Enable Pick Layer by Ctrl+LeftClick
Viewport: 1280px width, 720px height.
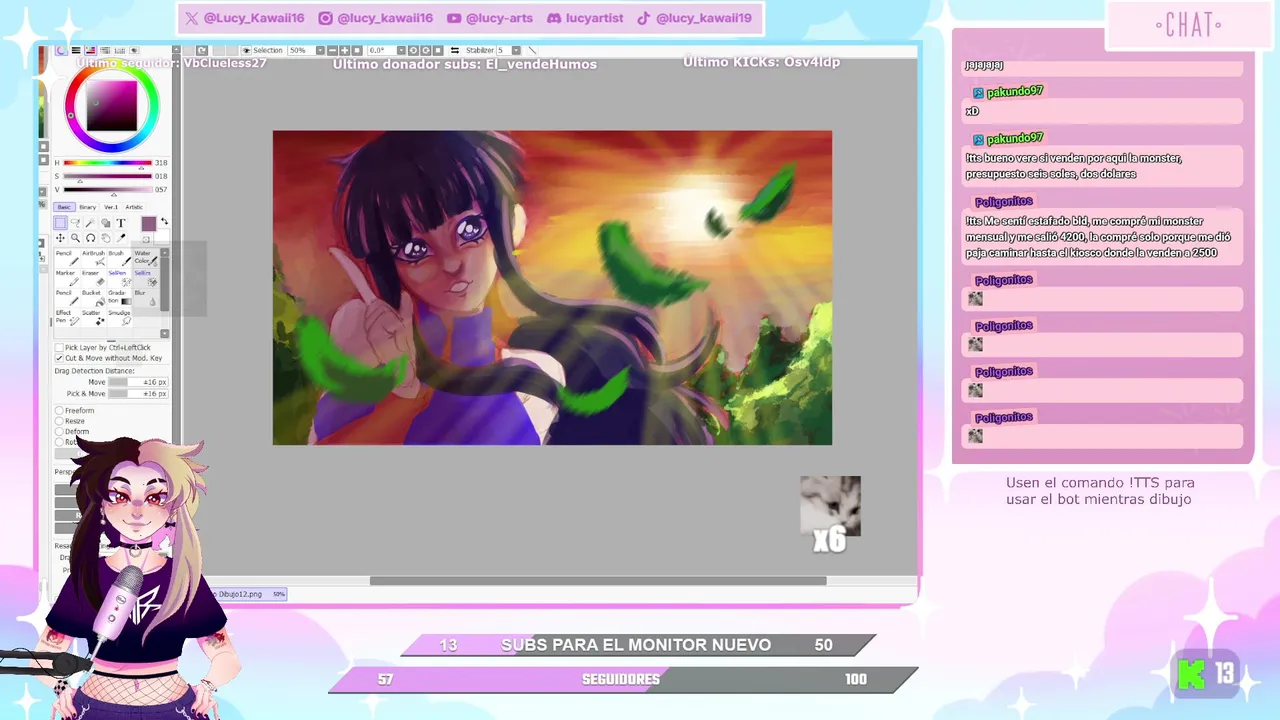point(59,348)
